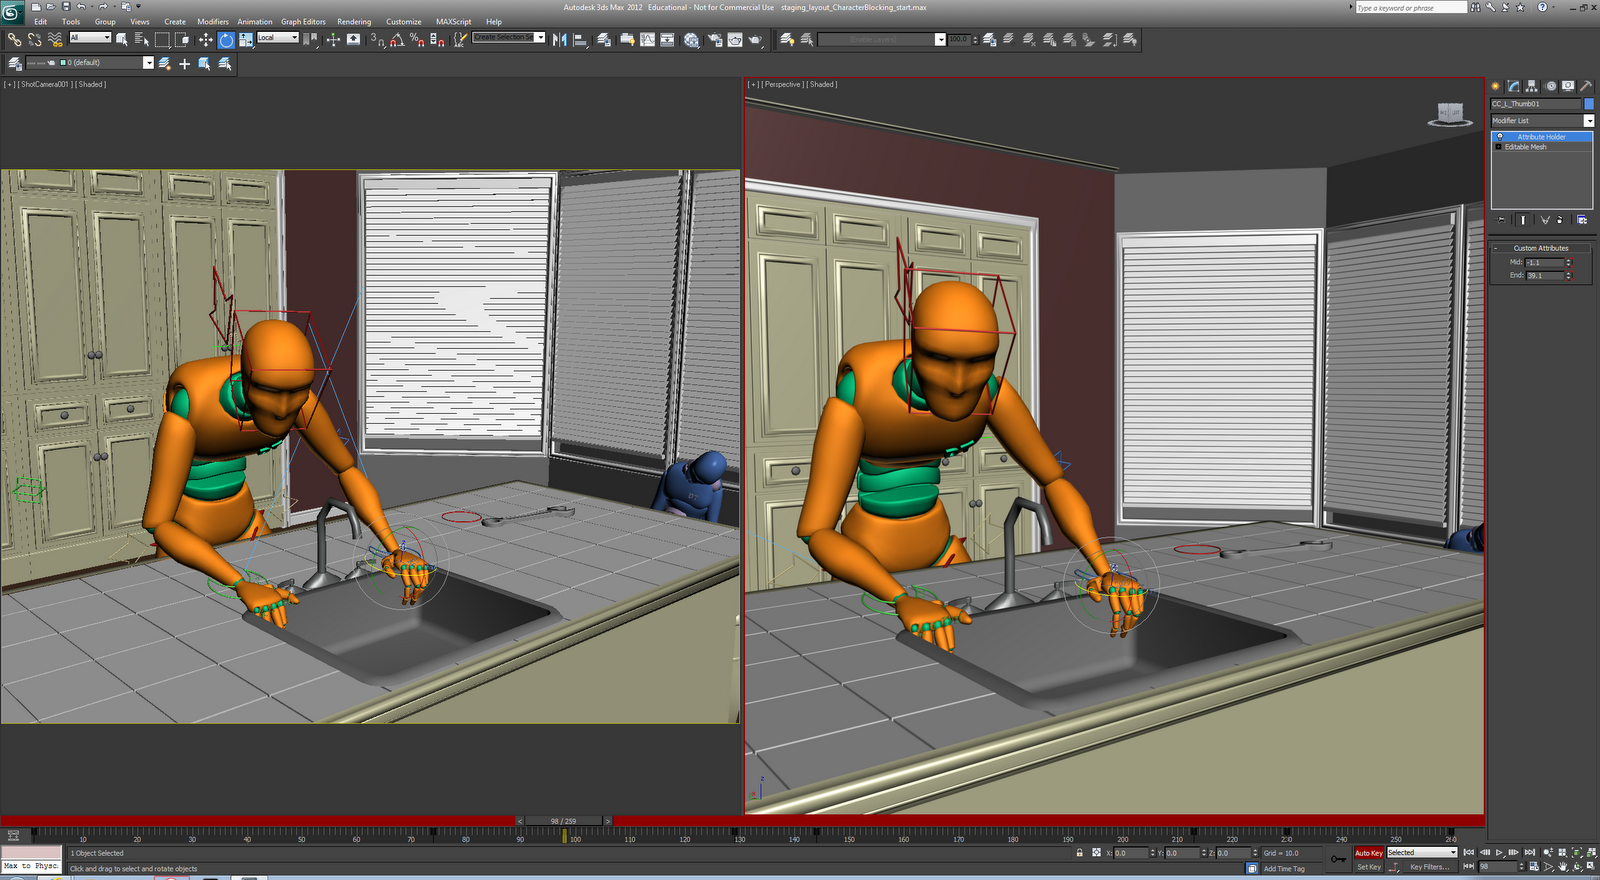Click the CC_L_Thumb01 object name field
Screen dimensions: 1600x880
click(1536, 103)
